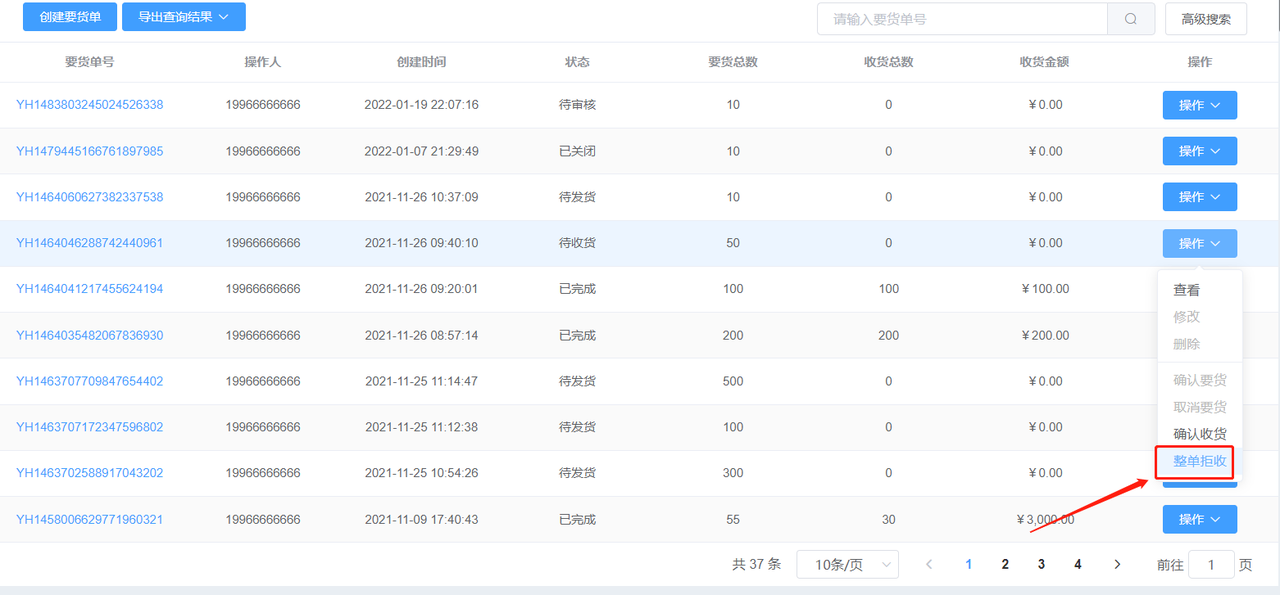Go to page 4 in pagination
Image resolution: width=1280 pixels, height=595 pixels.
1078,565
